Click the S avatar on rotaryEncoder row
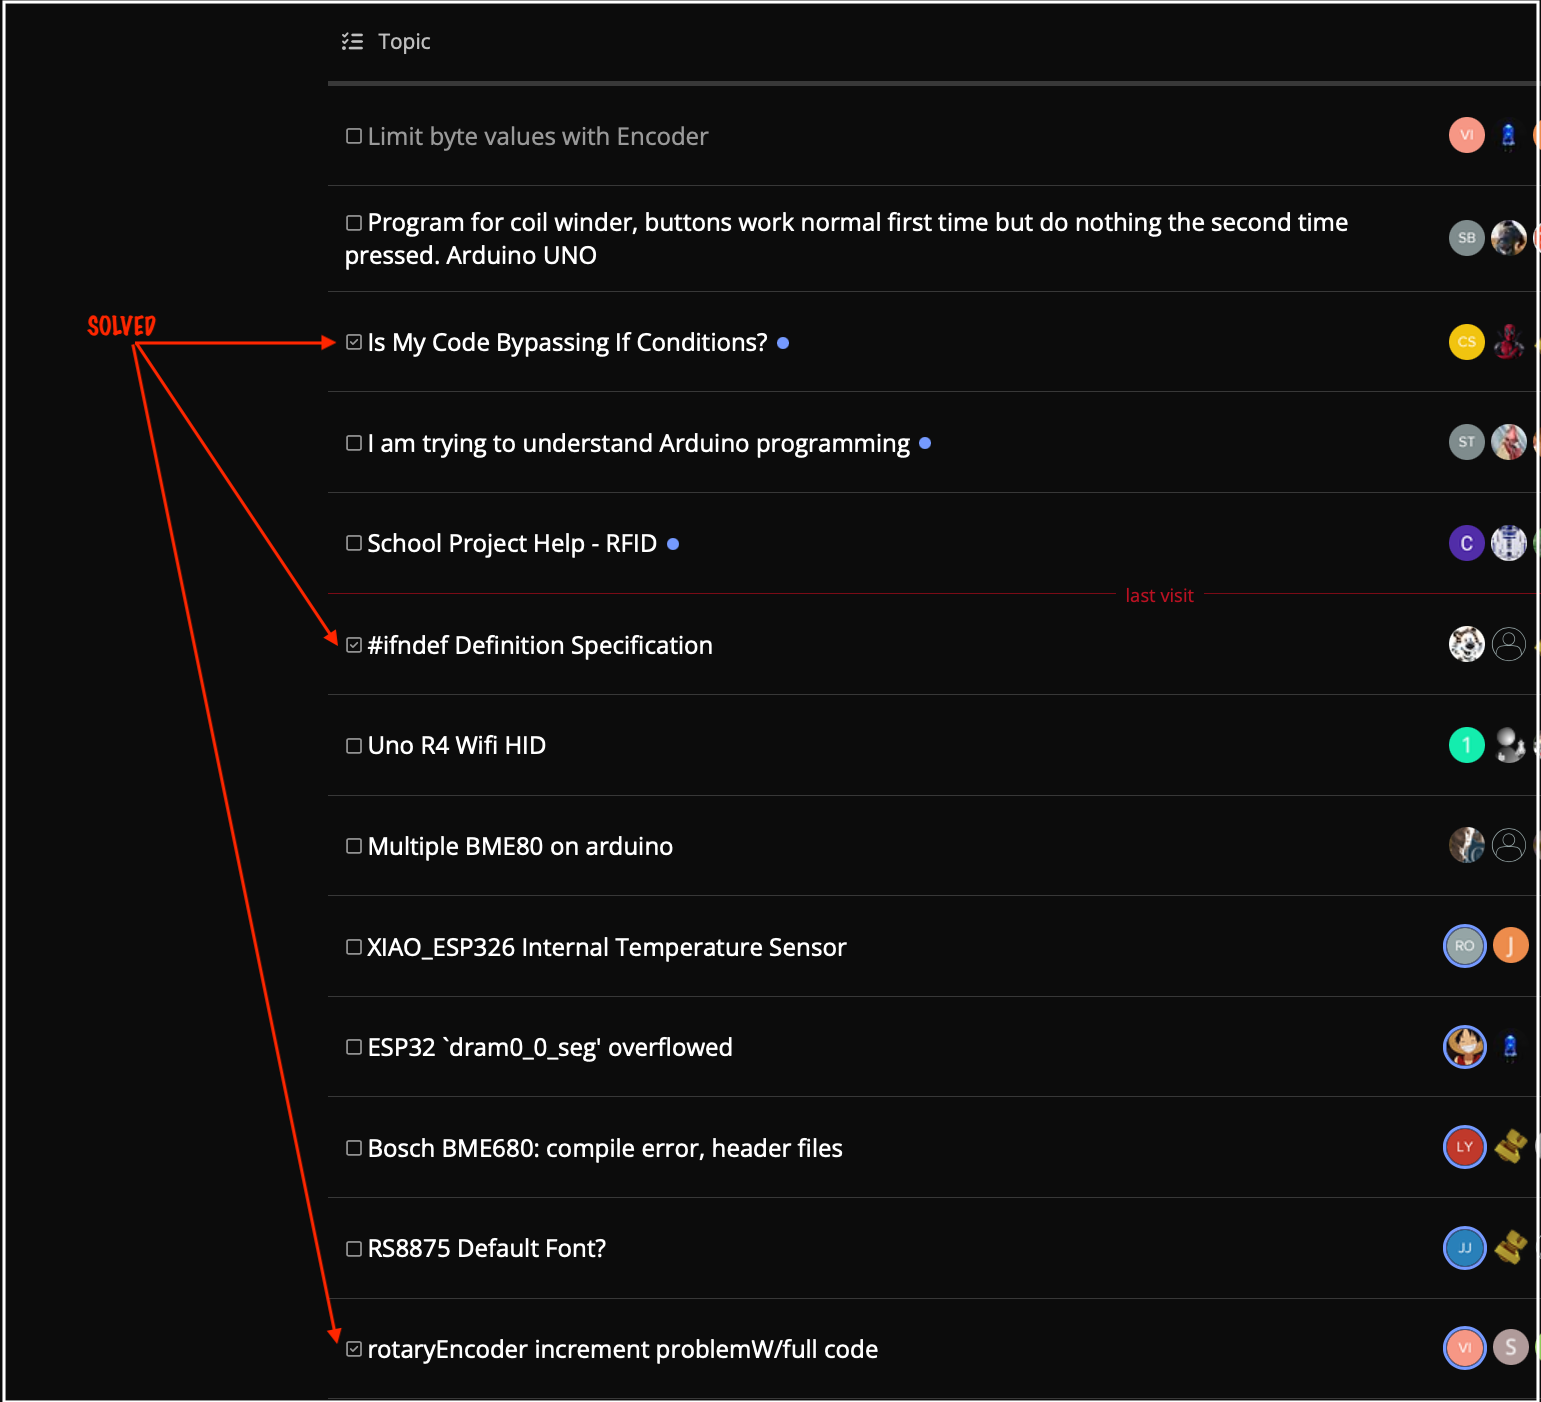Viewport: 1541px width, 1402px height. pyautogui.click(x=1510, y=1348)
